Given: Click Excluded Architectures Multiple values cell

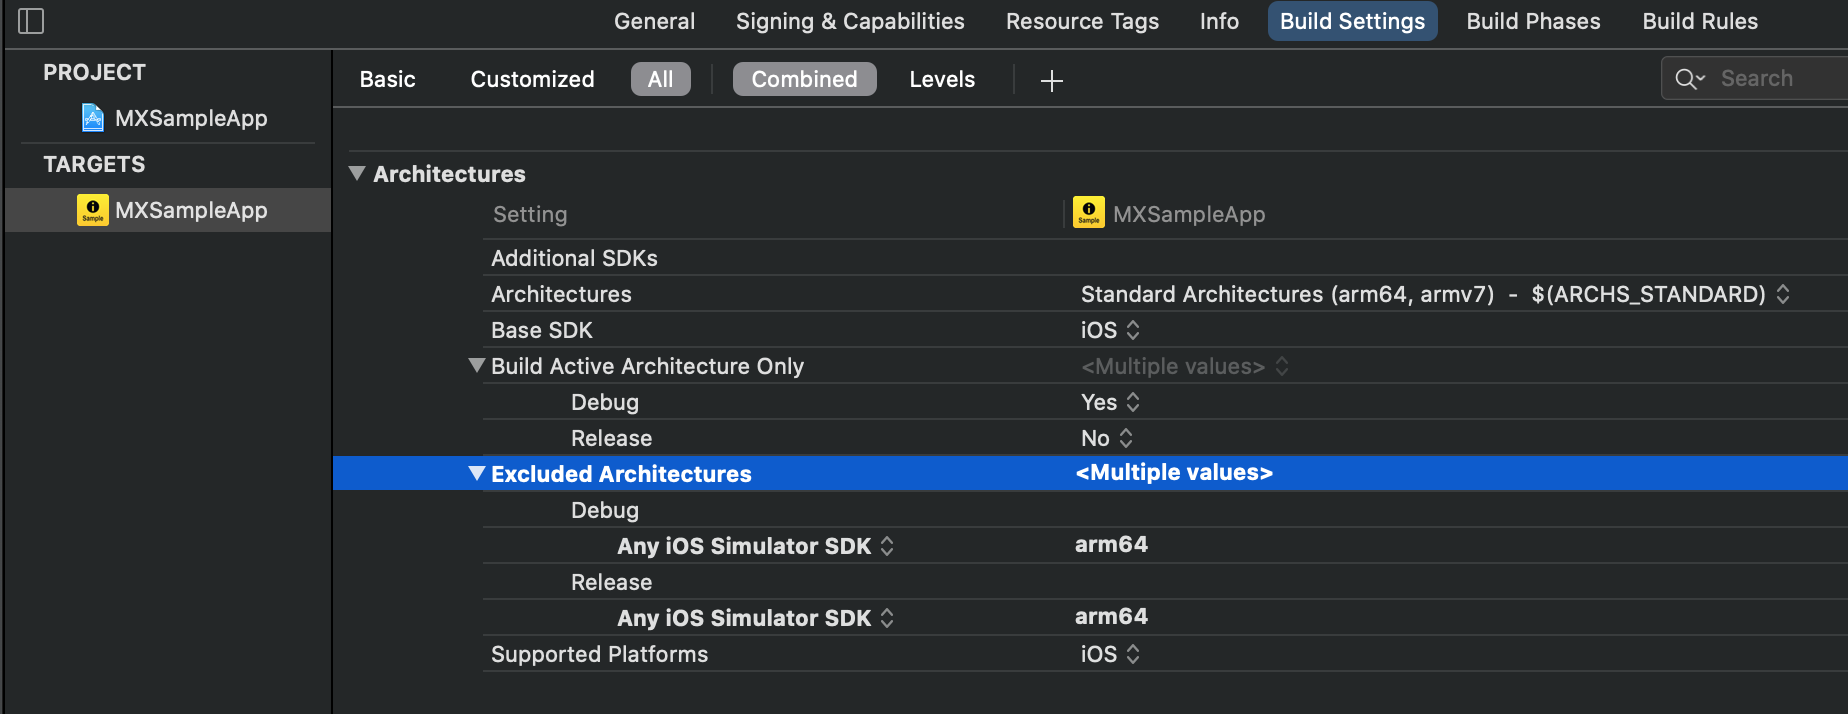Looking at the screenshot, I should [x=1174, y=473].
